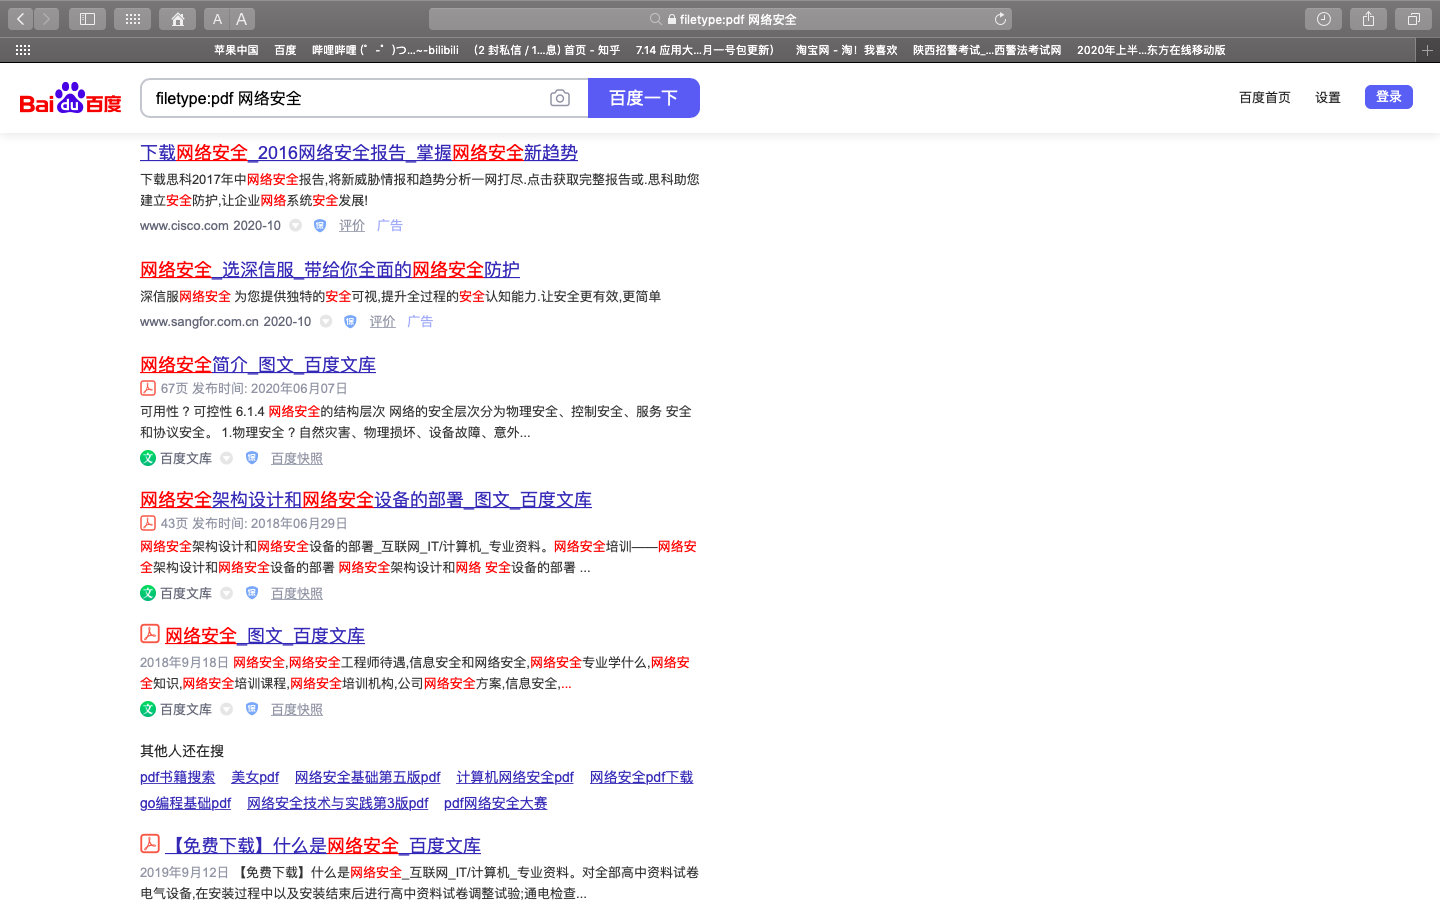
Task: Open the 7.14 应用大 bookmark
Action: pyautogui.click(x=708, y=50)
